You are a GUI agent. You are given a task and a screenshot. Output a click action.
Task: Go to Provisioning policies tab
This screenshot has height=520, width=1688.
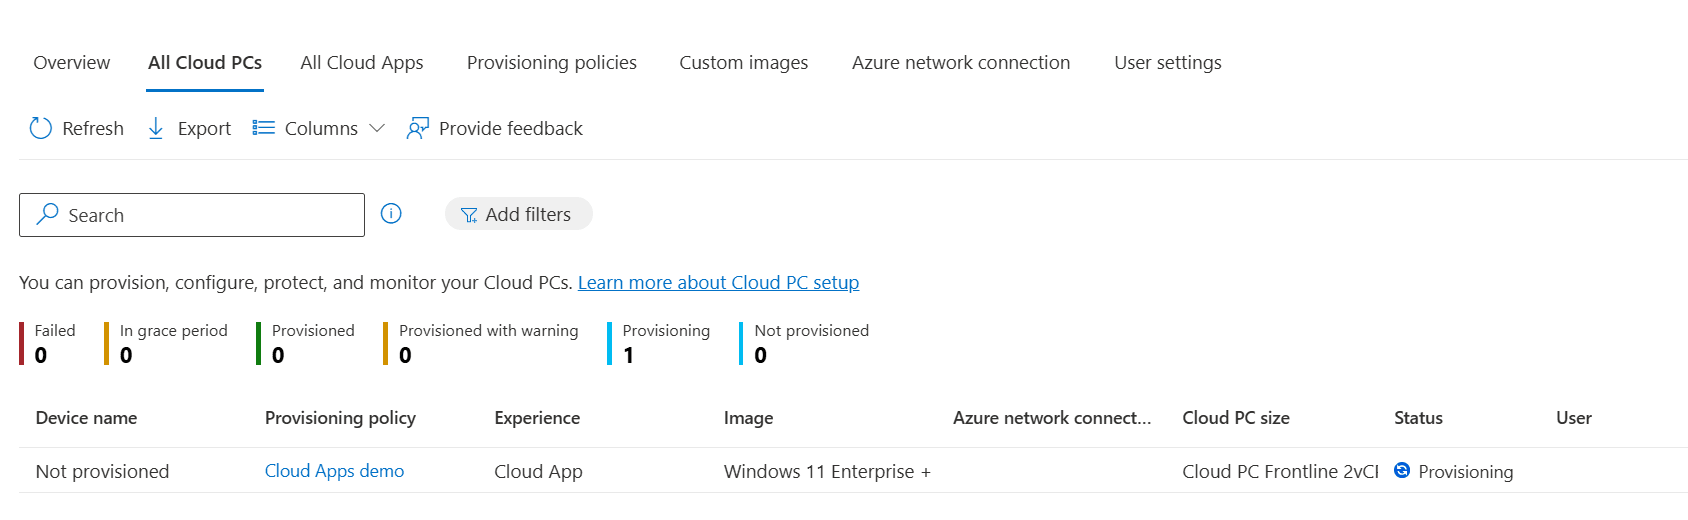pos(551,63)
